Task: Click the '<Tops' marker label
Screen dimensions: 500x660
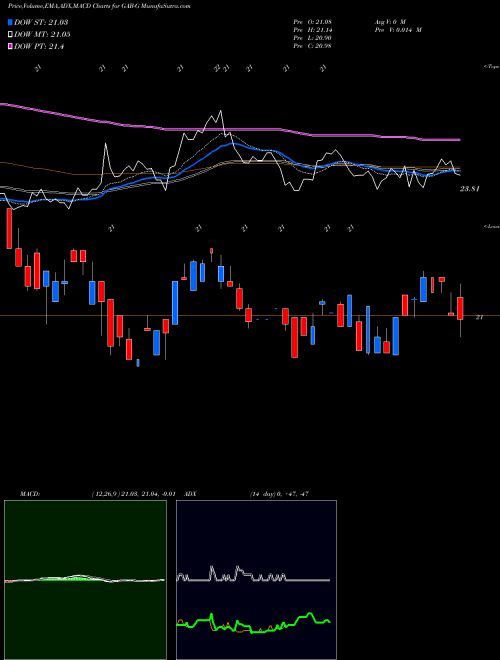Action: (491, 67)
